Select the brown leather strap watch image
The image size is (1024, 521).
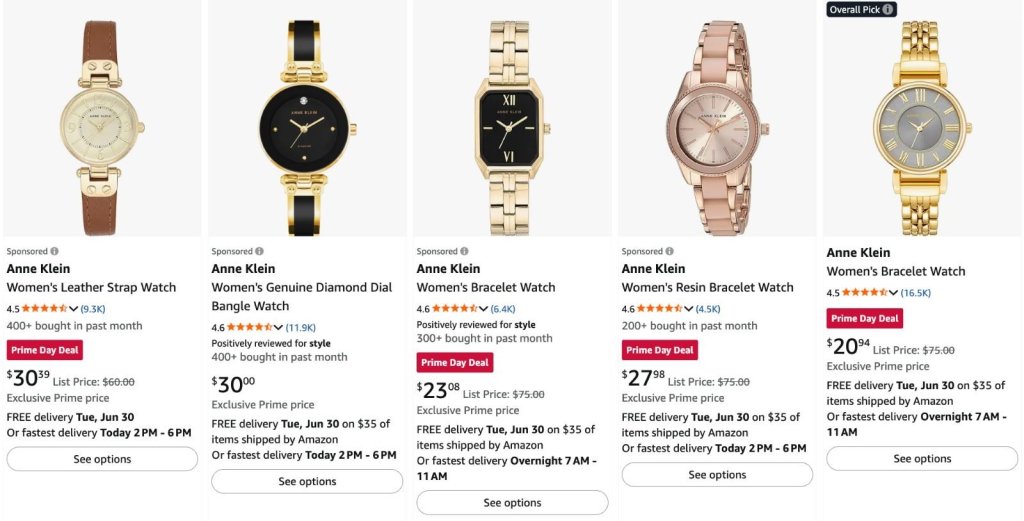tap(102, 127)
